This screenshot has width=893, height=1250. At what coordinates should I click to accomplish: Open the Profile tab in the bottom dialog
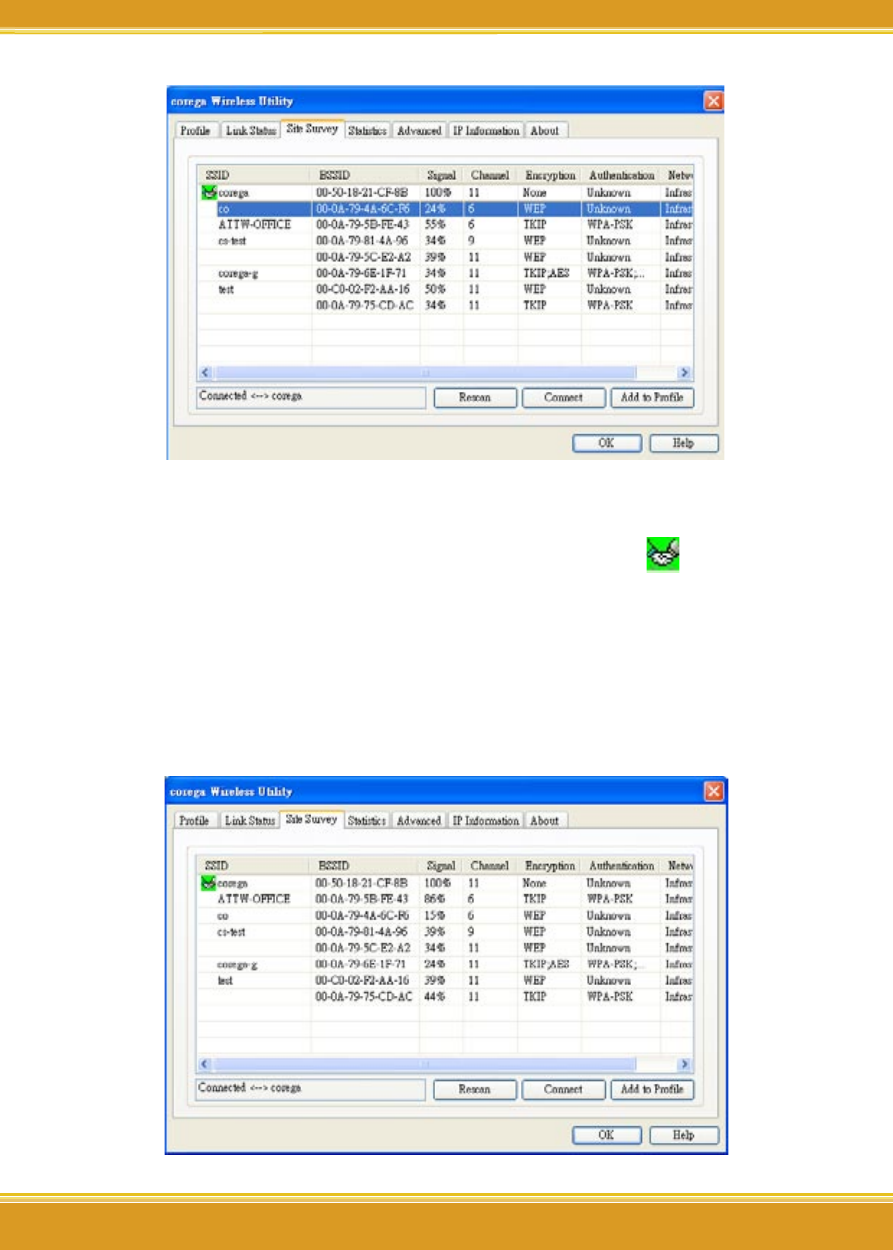(195, 821)
